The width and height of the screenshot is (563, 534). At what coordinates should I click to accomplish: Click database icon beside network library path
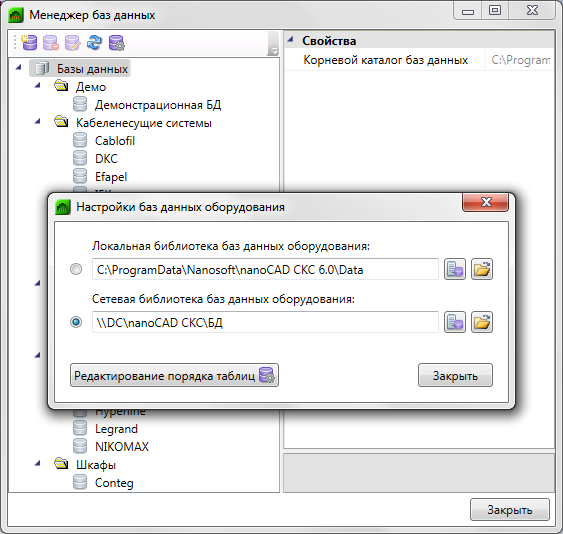tap(455, 322)
